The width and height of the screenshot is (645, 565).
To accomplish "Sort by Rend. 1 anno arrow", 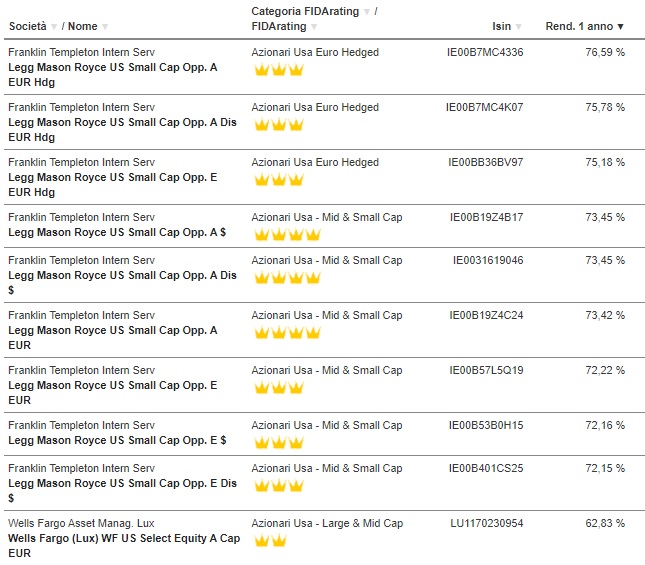I will pyautogui.click(x=620, y=27).
